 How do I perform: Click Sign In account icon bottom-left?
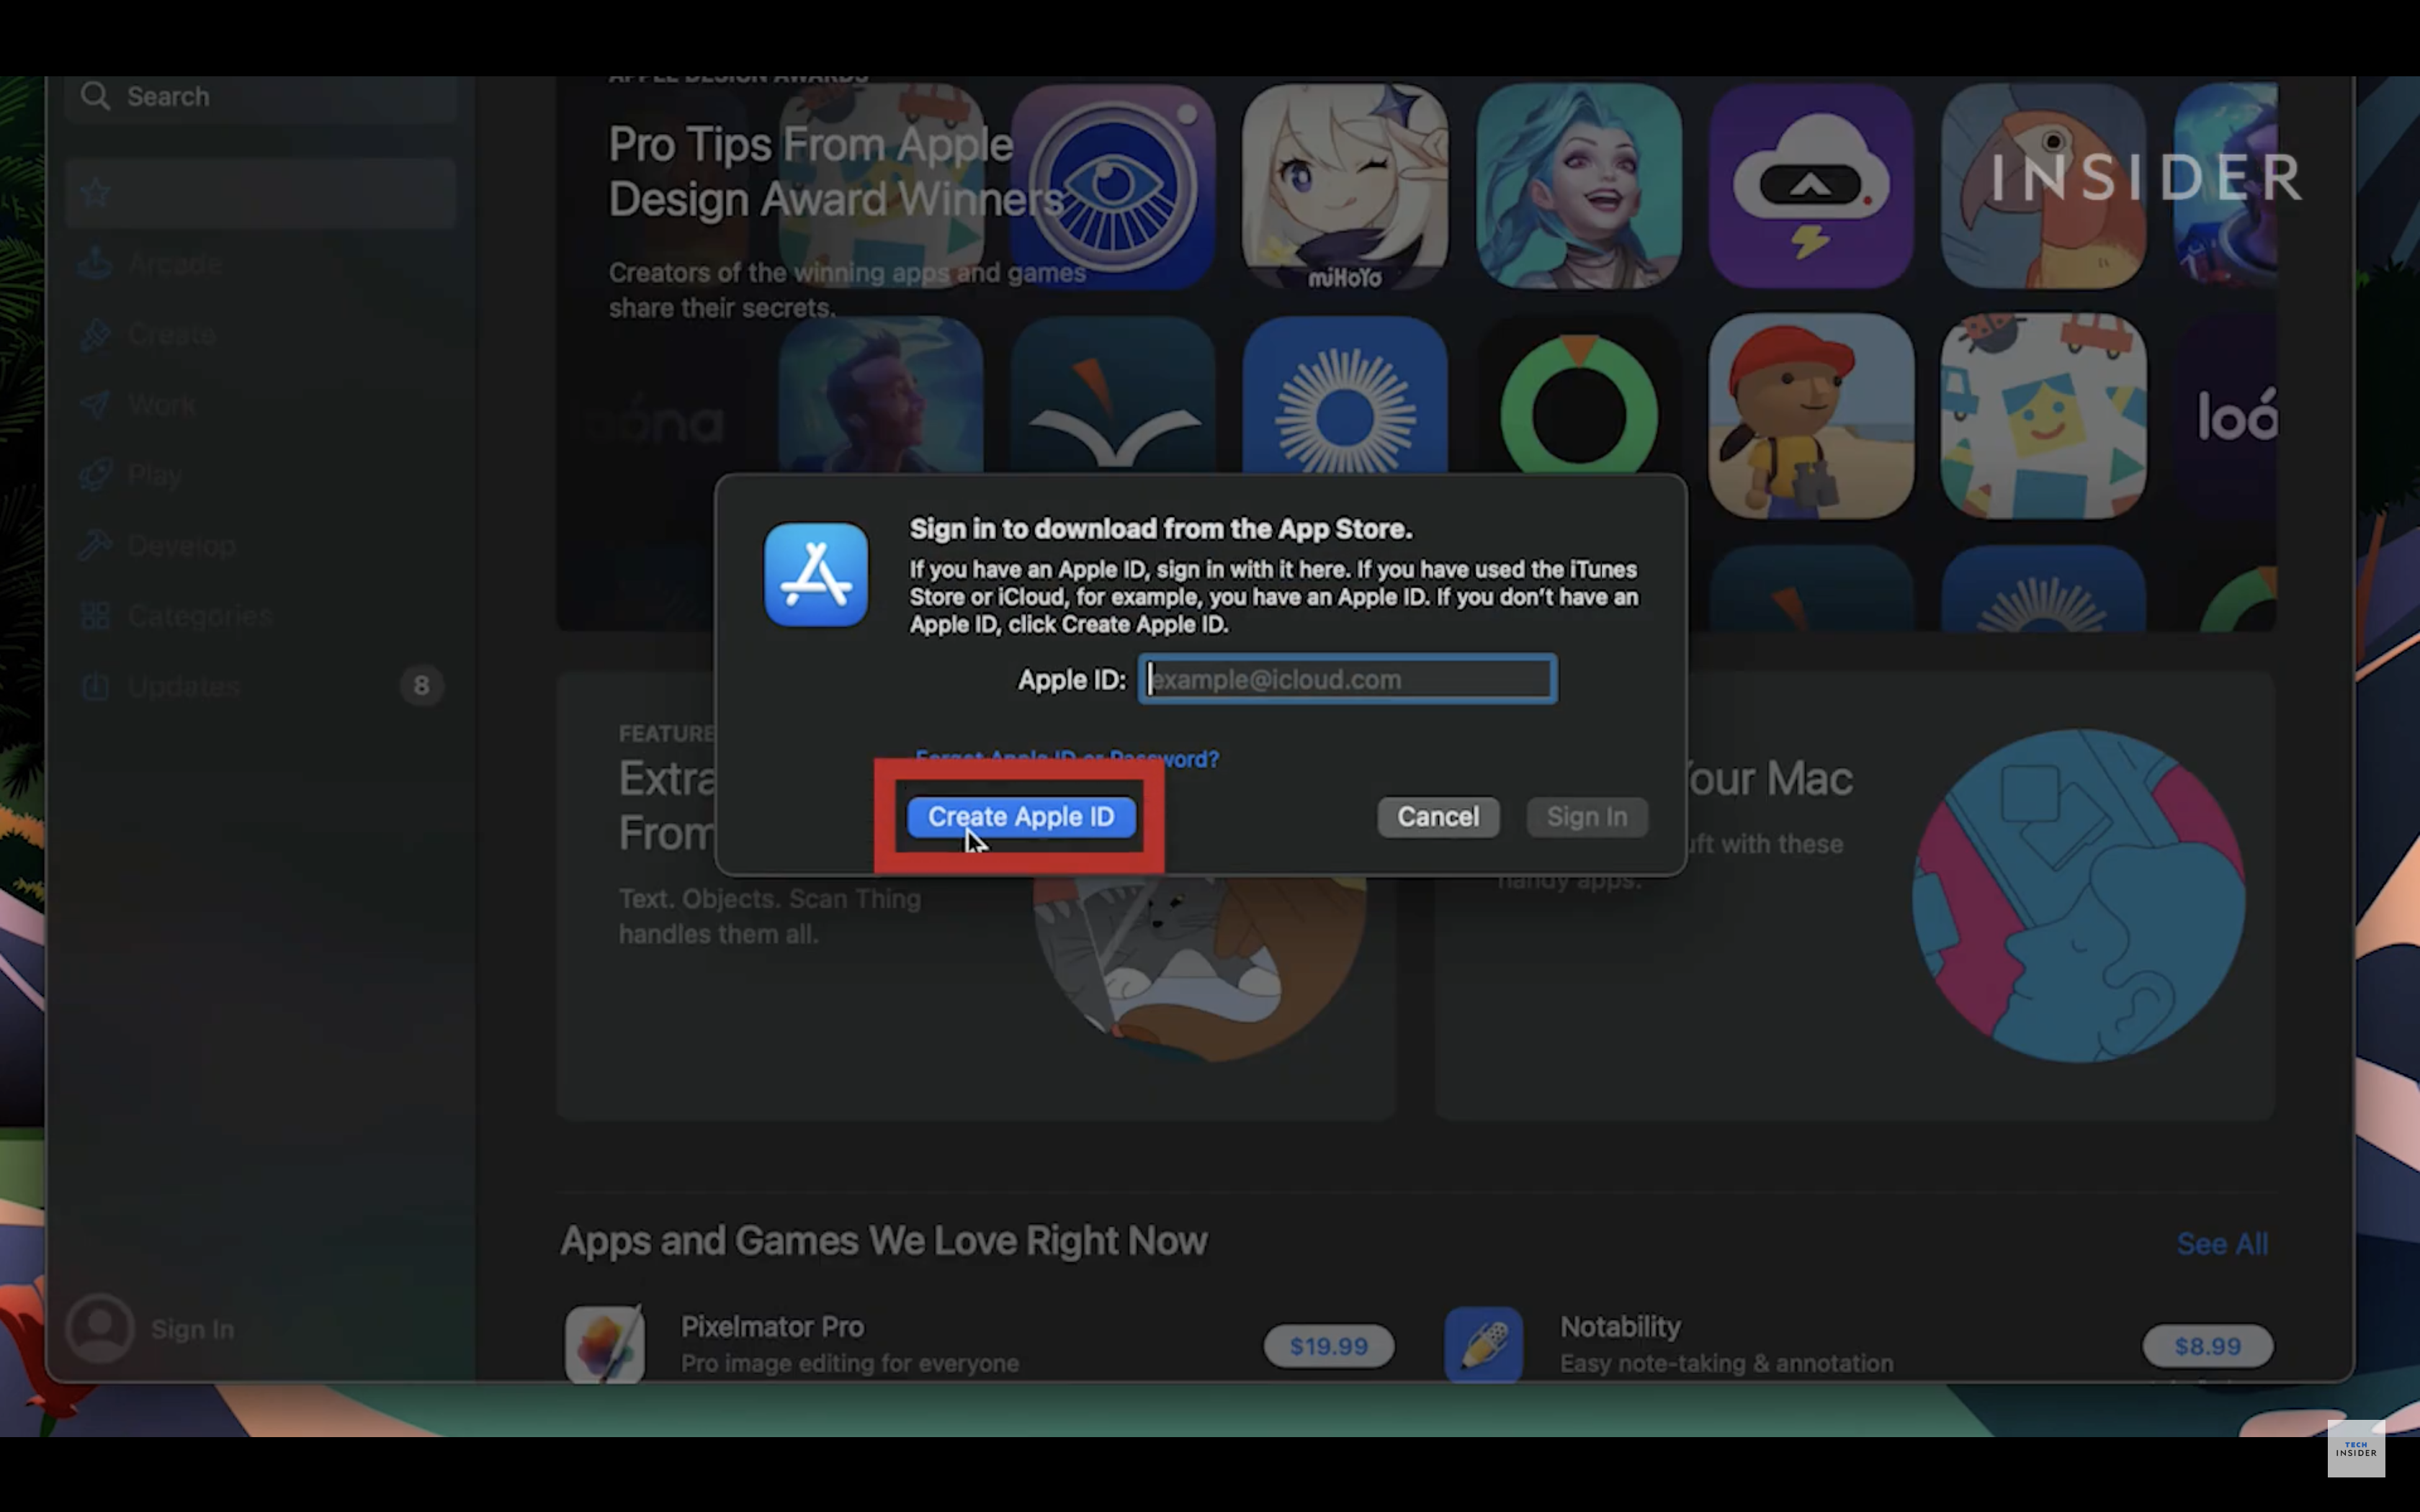coord(99,1328)
